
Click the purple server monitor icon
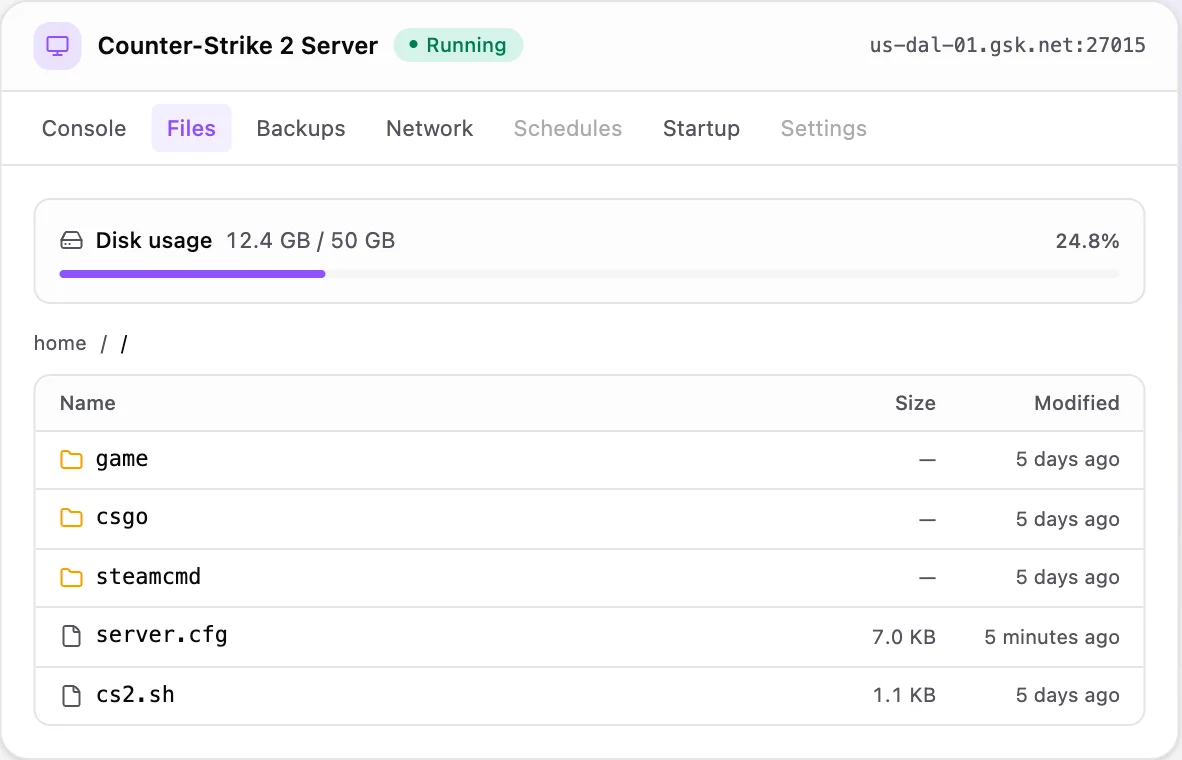click(x=57, y=46)
